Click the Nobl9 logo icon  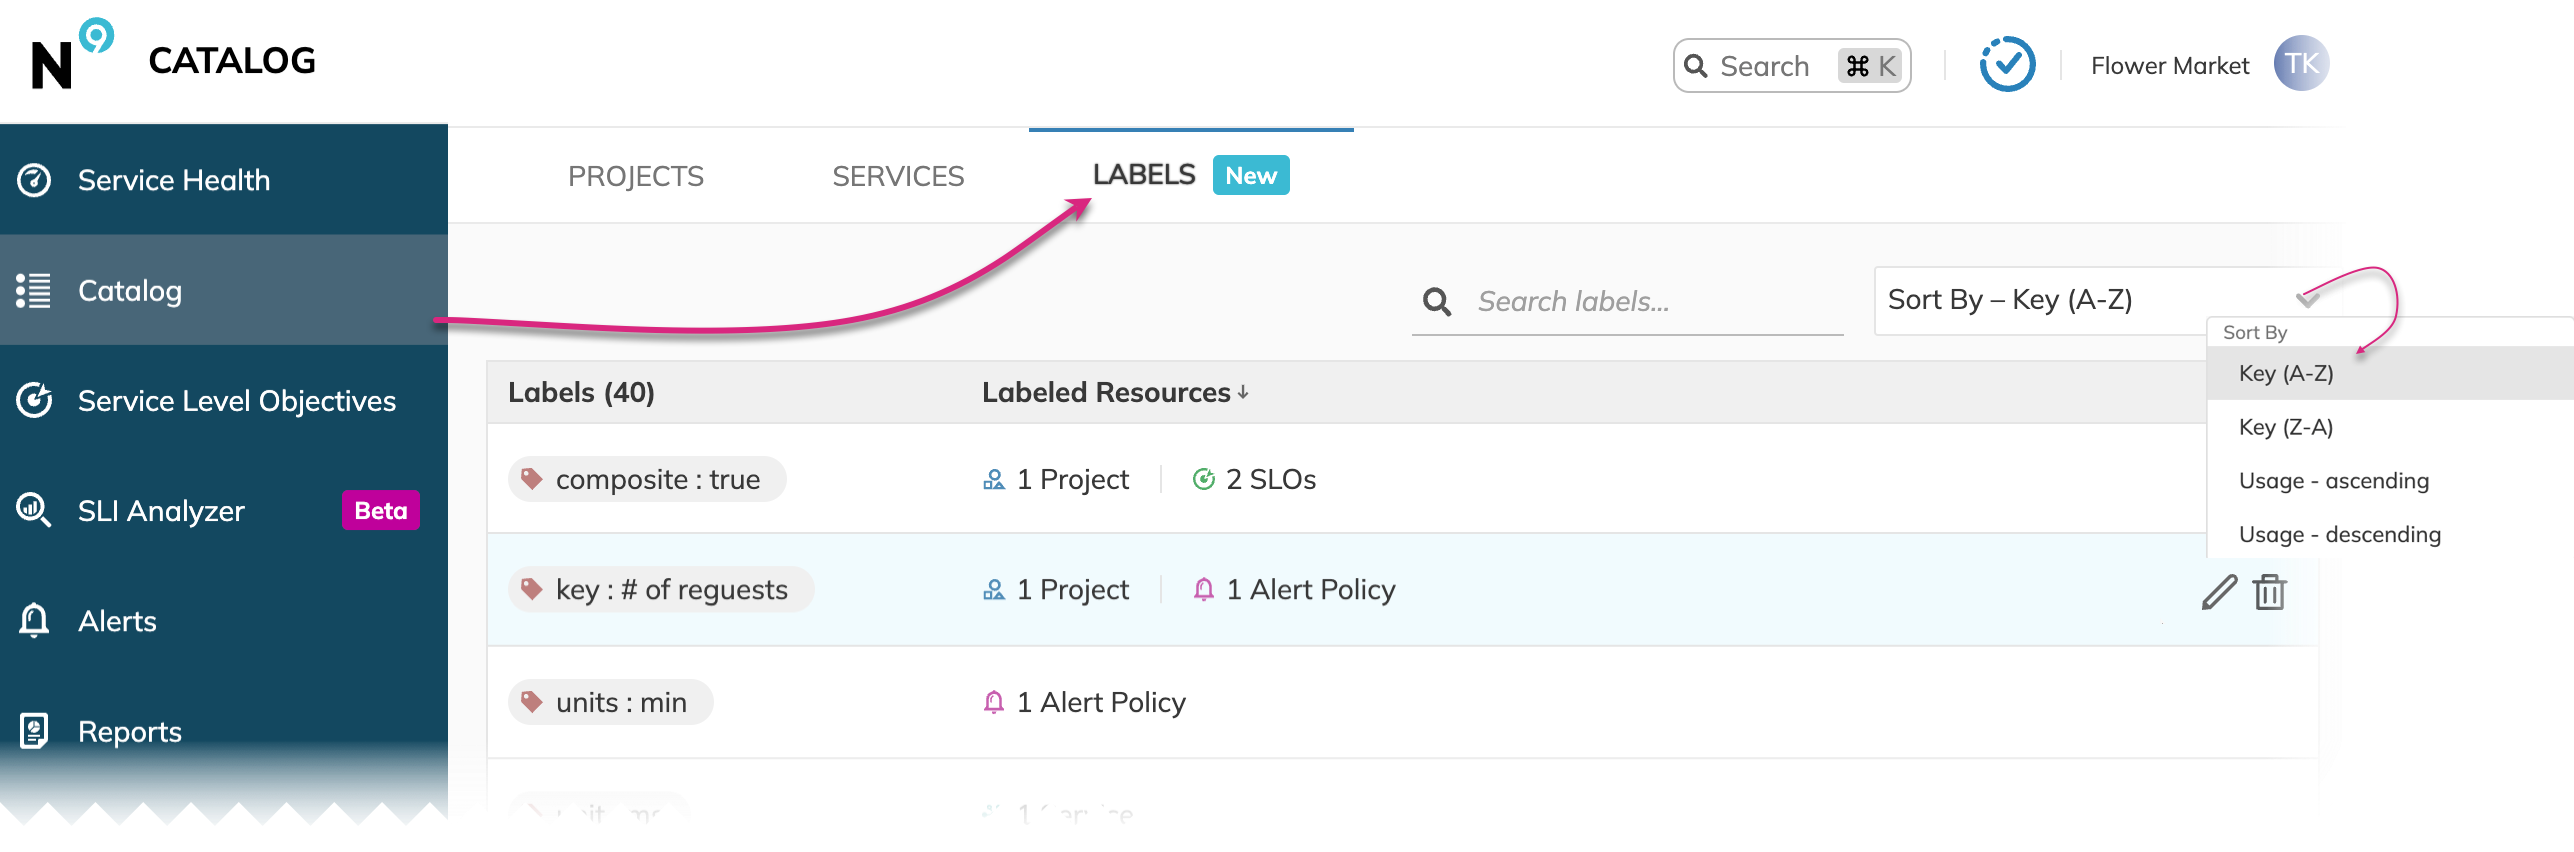tap(72, 55)
